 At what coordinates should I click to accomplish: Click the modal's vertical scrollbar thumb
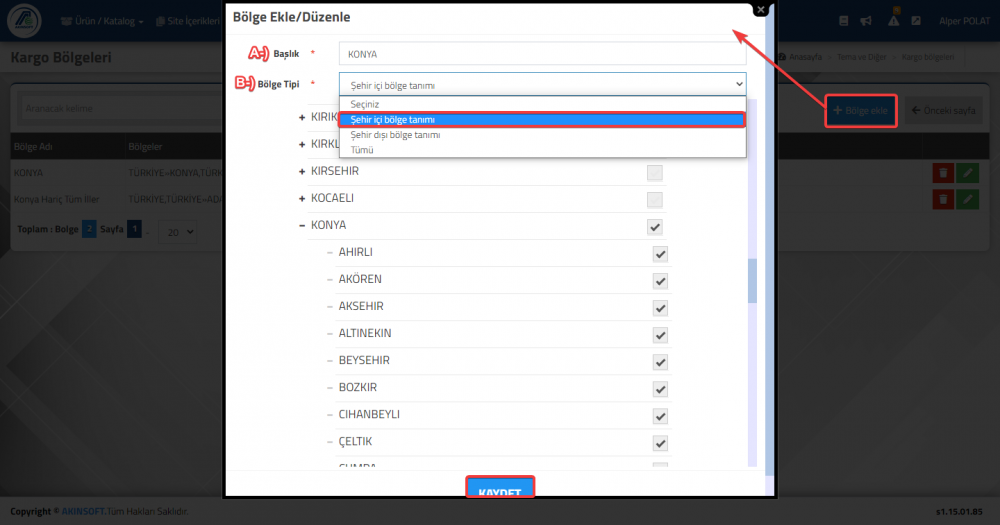[753, 281]
